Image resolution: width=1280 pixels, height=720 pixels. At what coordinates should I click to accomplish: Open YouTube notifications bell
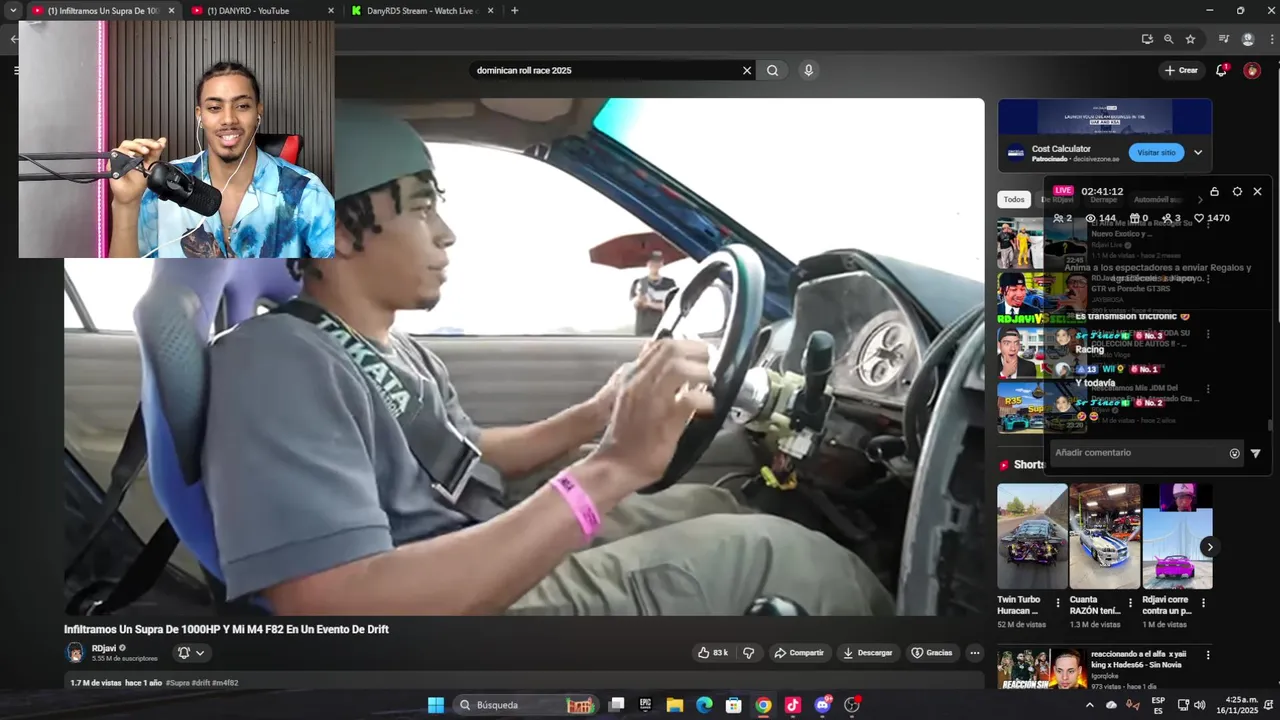1221,70
